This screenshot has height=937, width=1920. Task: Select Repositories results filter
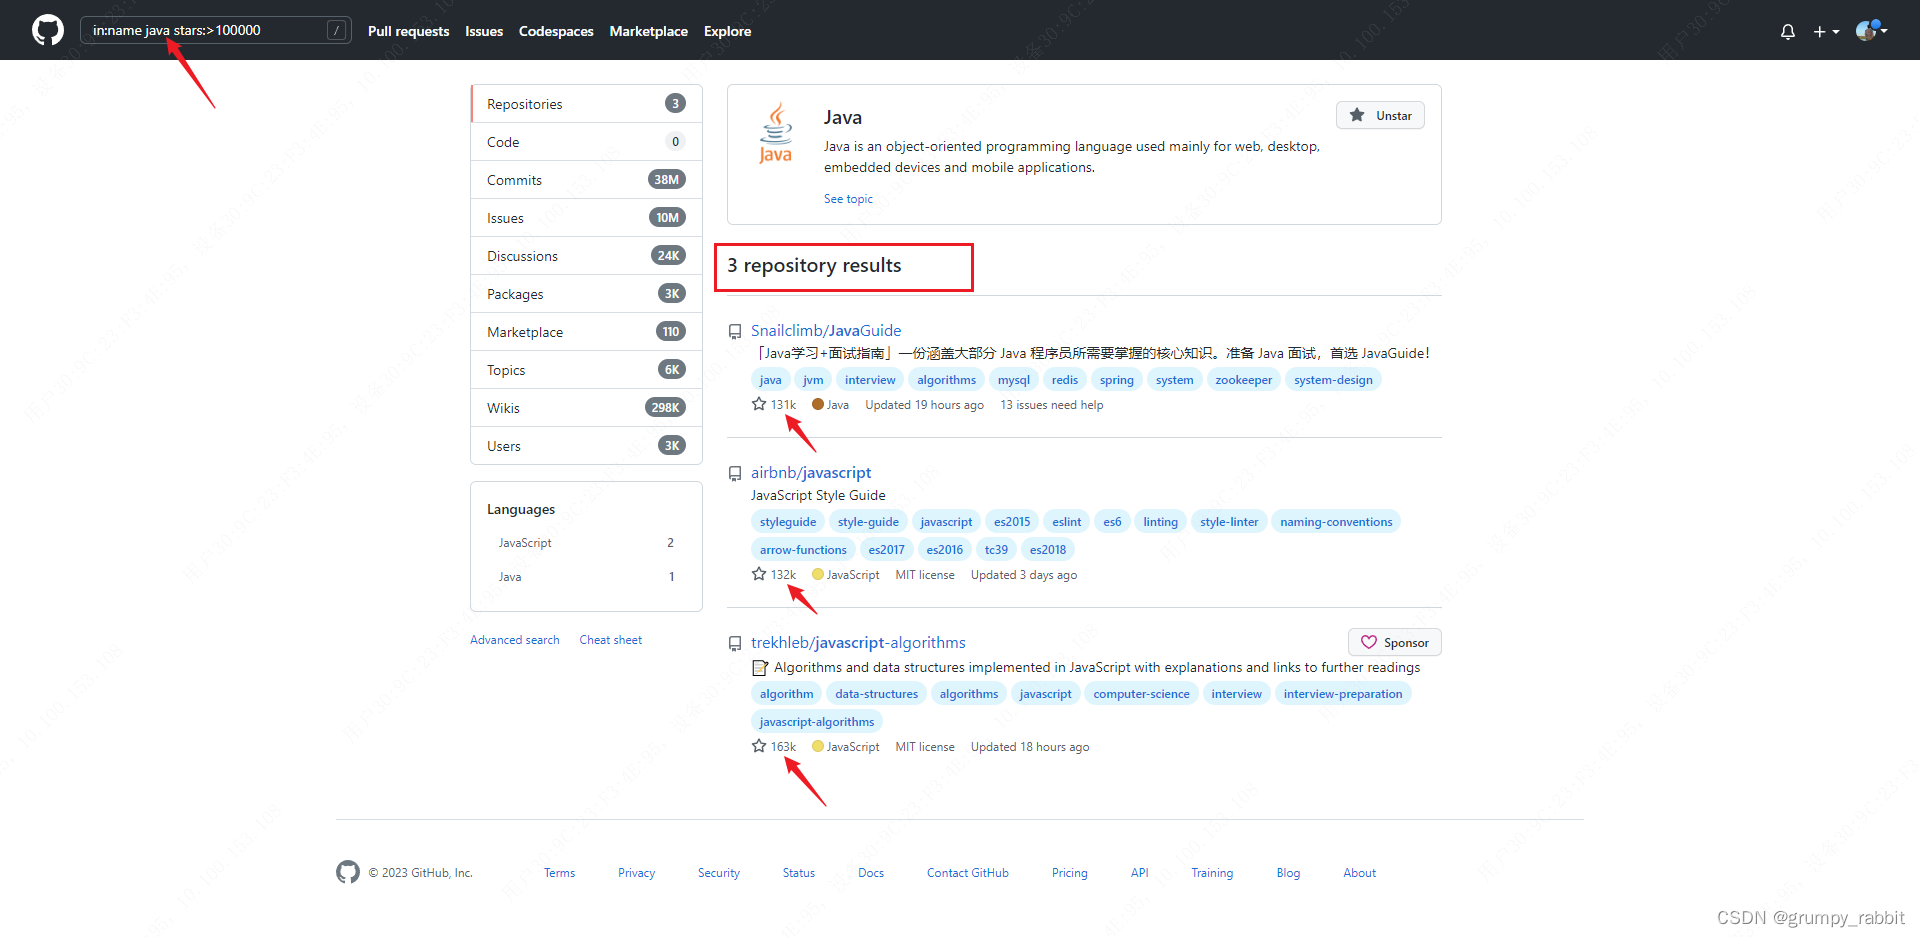point(586,104)
